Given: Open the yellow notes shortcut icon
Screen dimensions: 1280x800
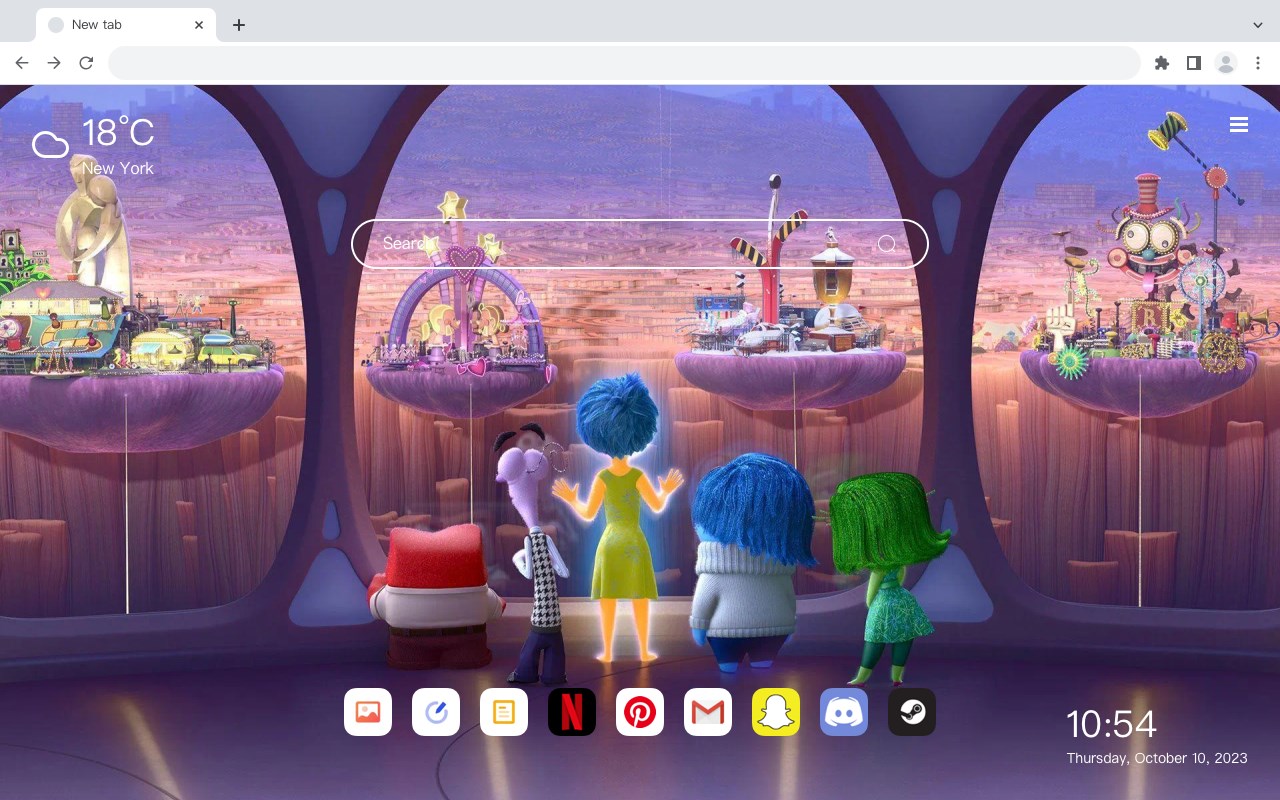Looking at the screenshot, I should (504, 712).
